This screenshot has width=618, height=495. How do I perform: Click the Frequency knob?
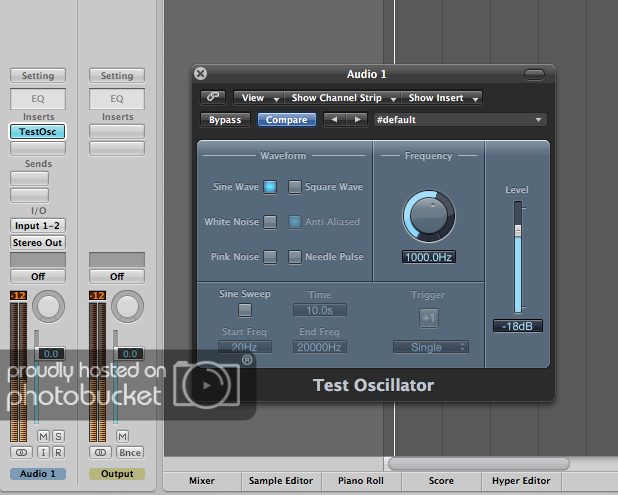coord(429,216)
